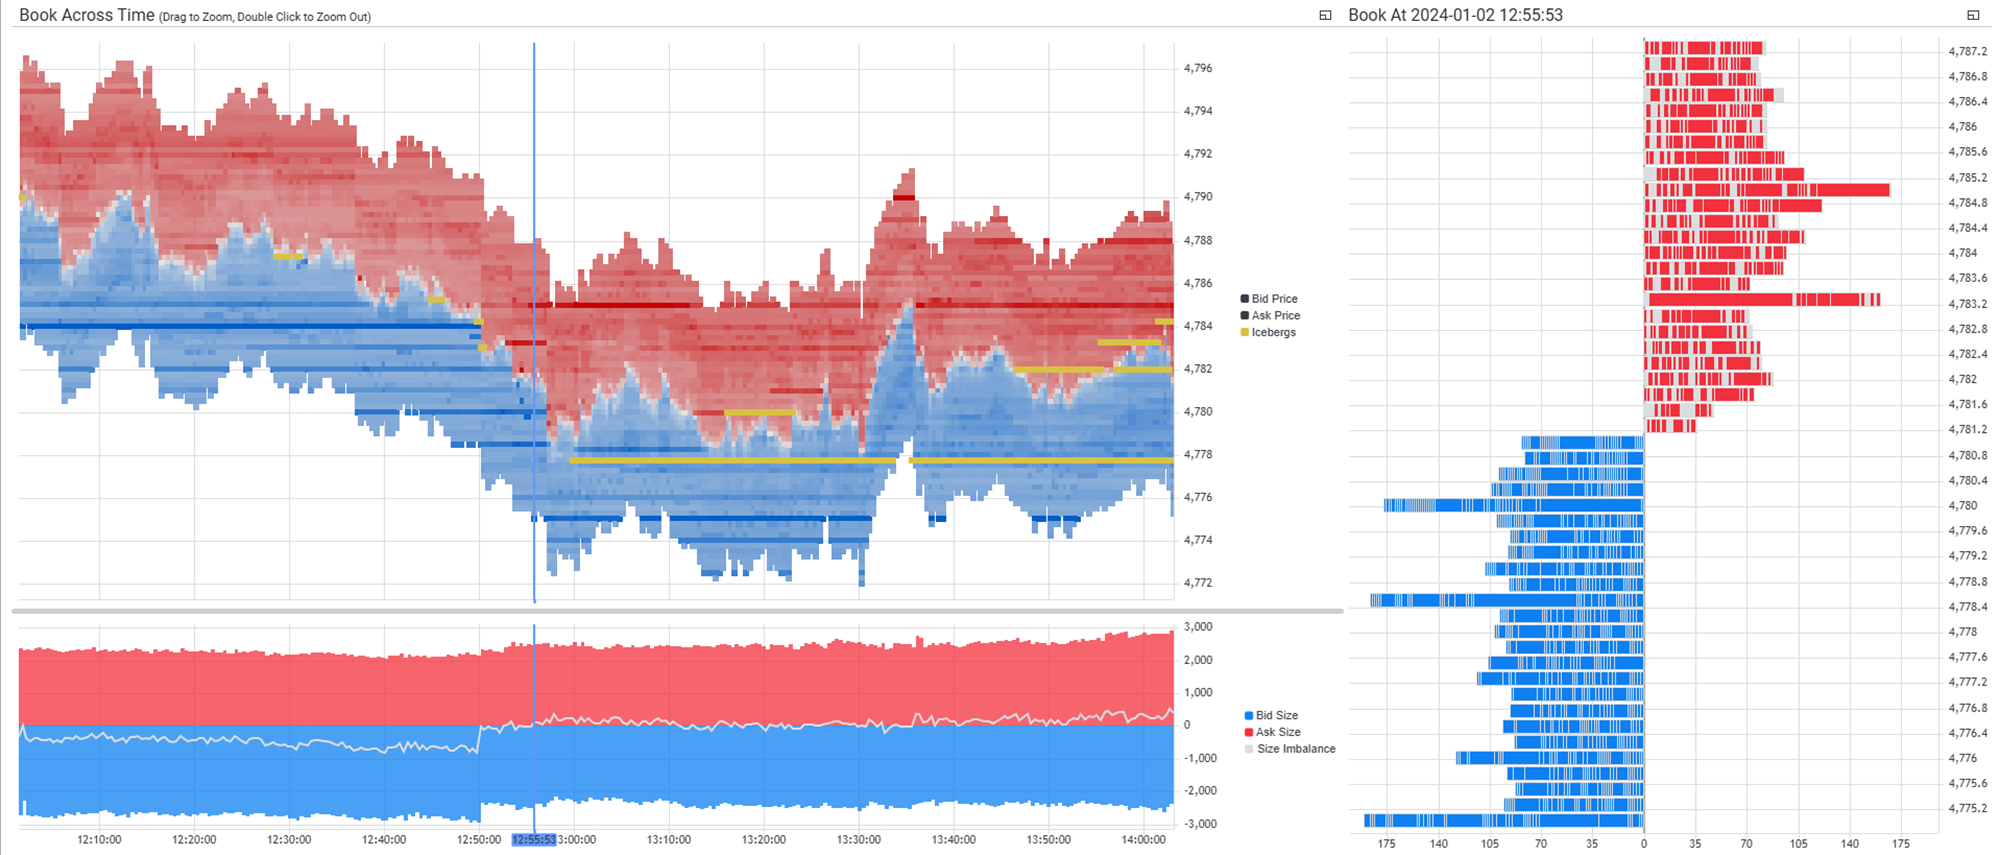Maximize the Book At snapshot panel

click(x=1972, y=15)
